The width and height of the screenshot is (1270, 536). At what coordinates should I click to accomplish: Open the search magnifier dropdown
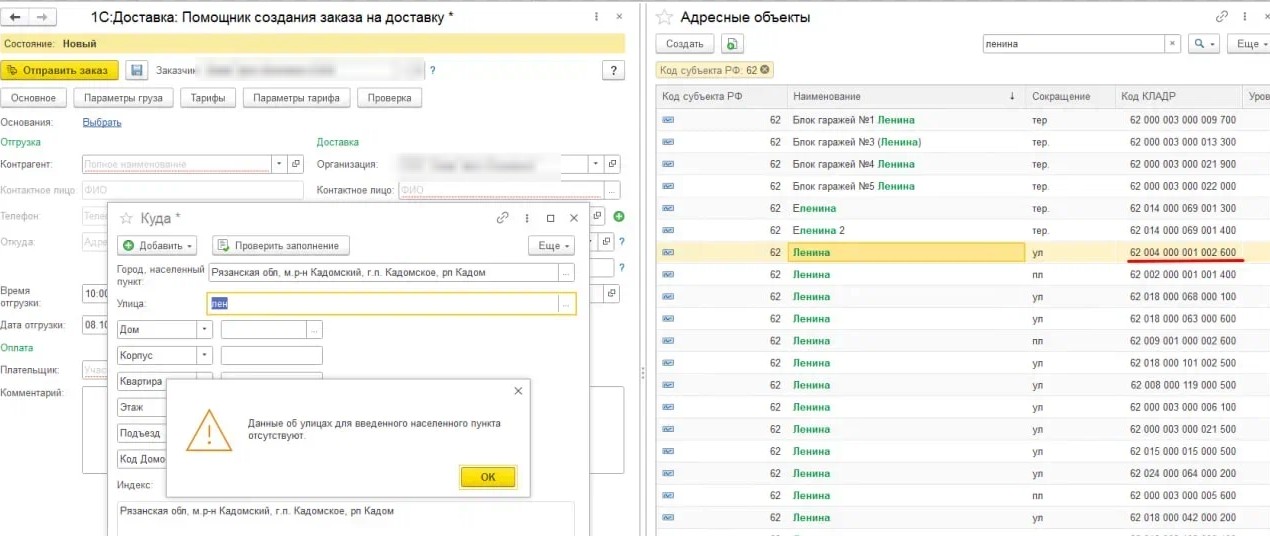(x=1203, y=44)
